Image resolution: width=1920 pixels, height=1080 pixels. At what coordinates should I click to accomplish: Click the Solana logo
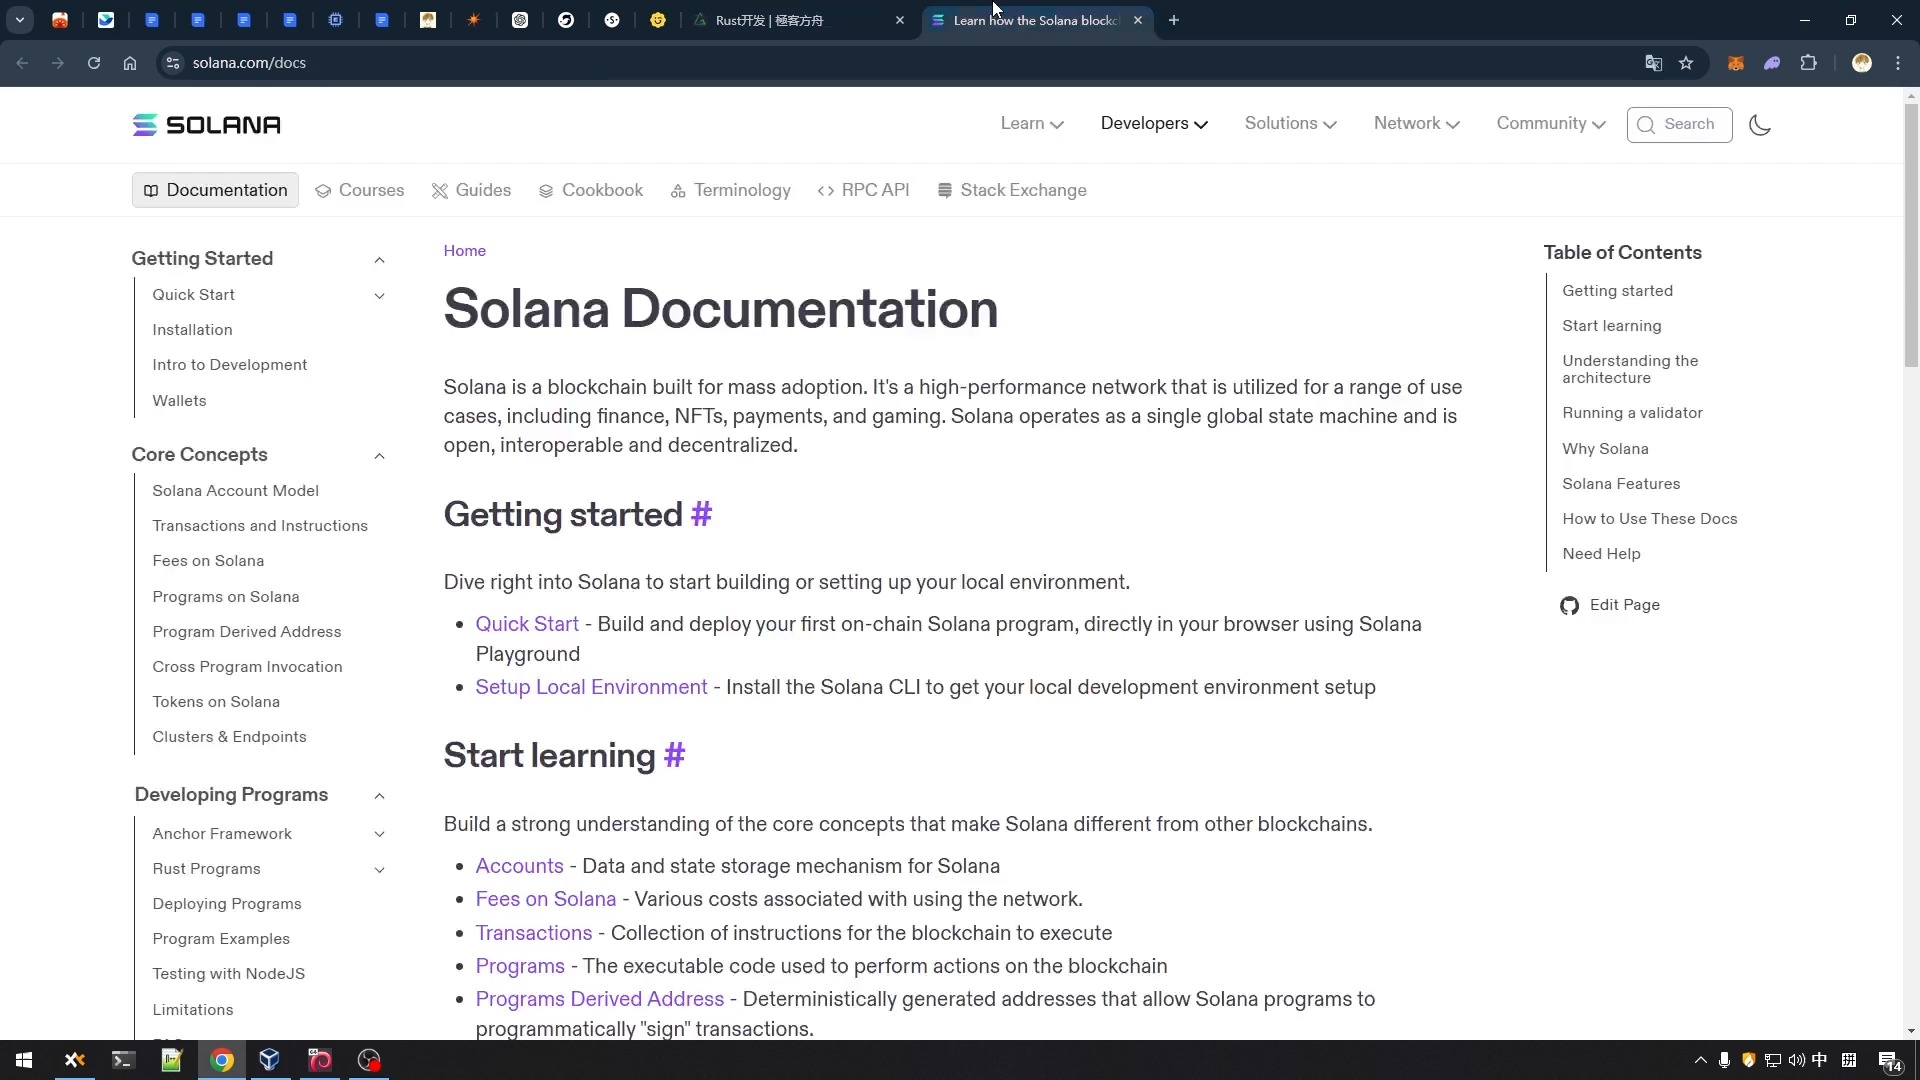(x=207, y=125)
